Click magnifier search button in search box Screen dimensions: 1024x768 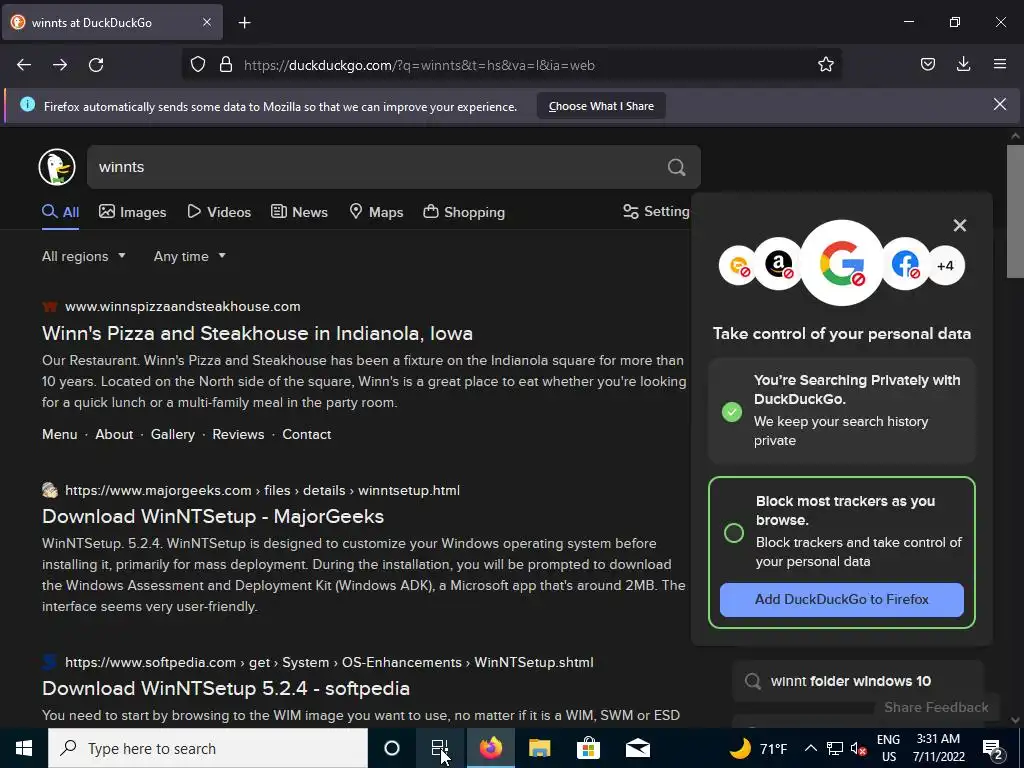coord(677,167)
